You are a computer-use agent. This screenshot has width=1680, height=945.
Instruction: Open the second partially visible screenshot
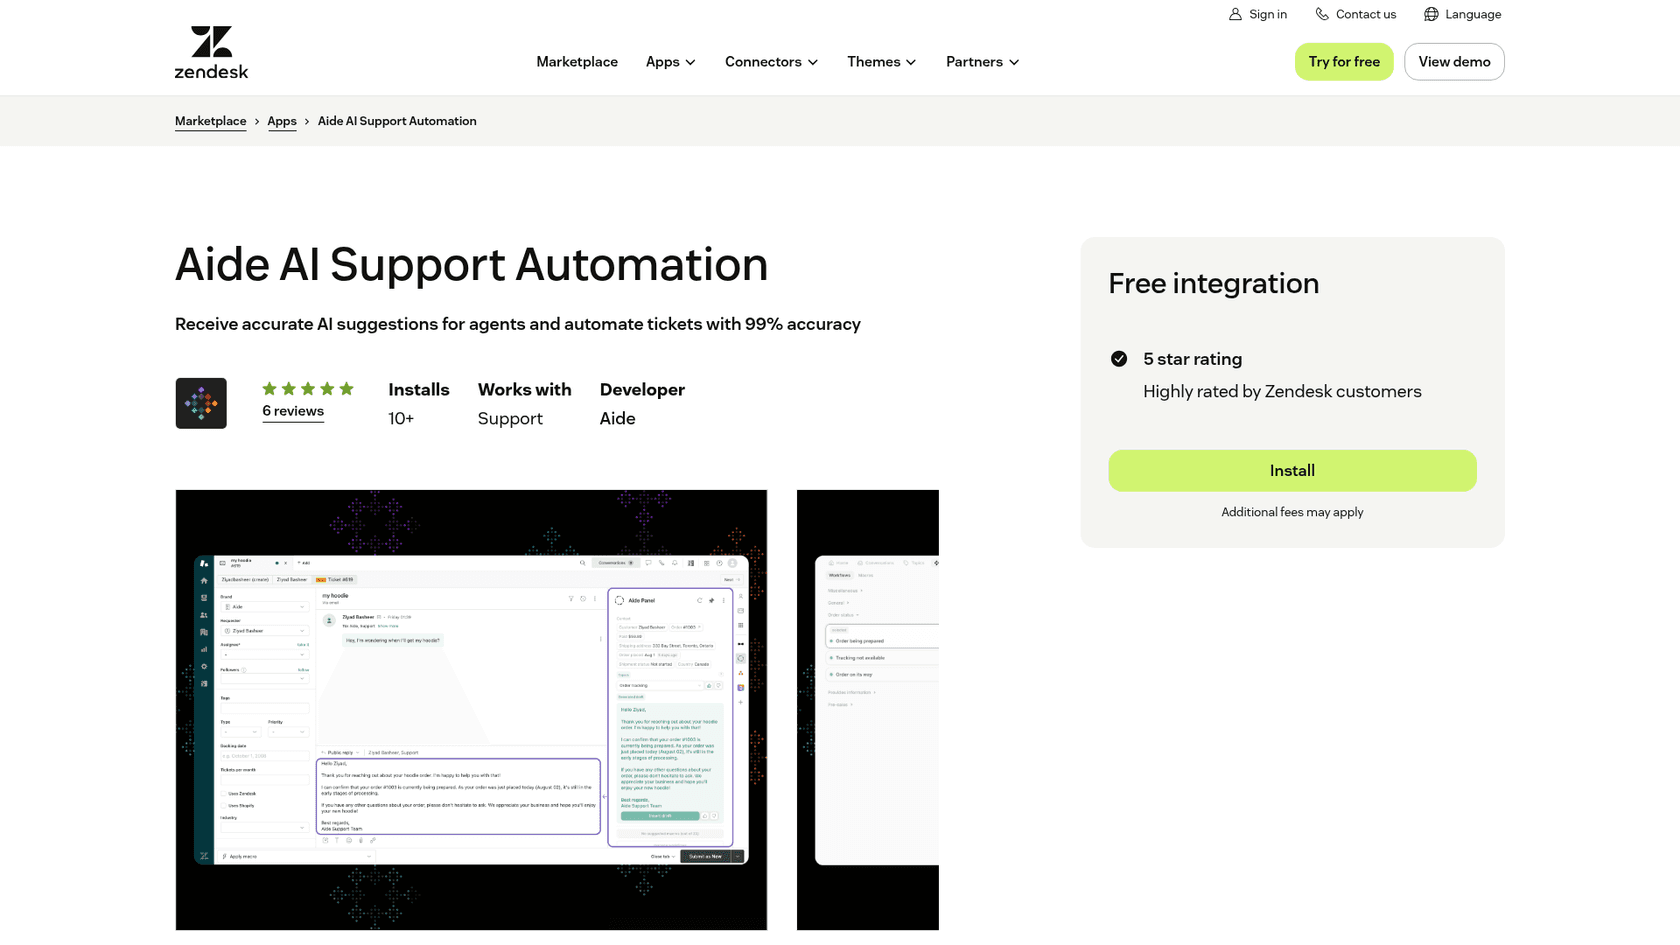pyautogui.click(x=868, y=710)
